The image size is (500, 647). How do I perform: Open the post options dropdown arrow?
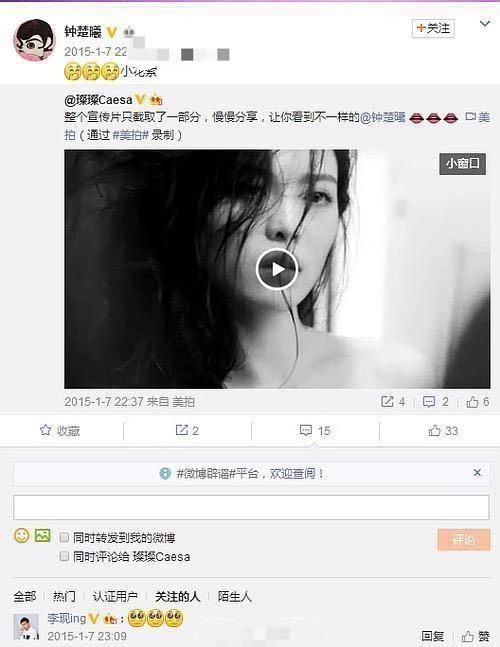pos(485,24)
